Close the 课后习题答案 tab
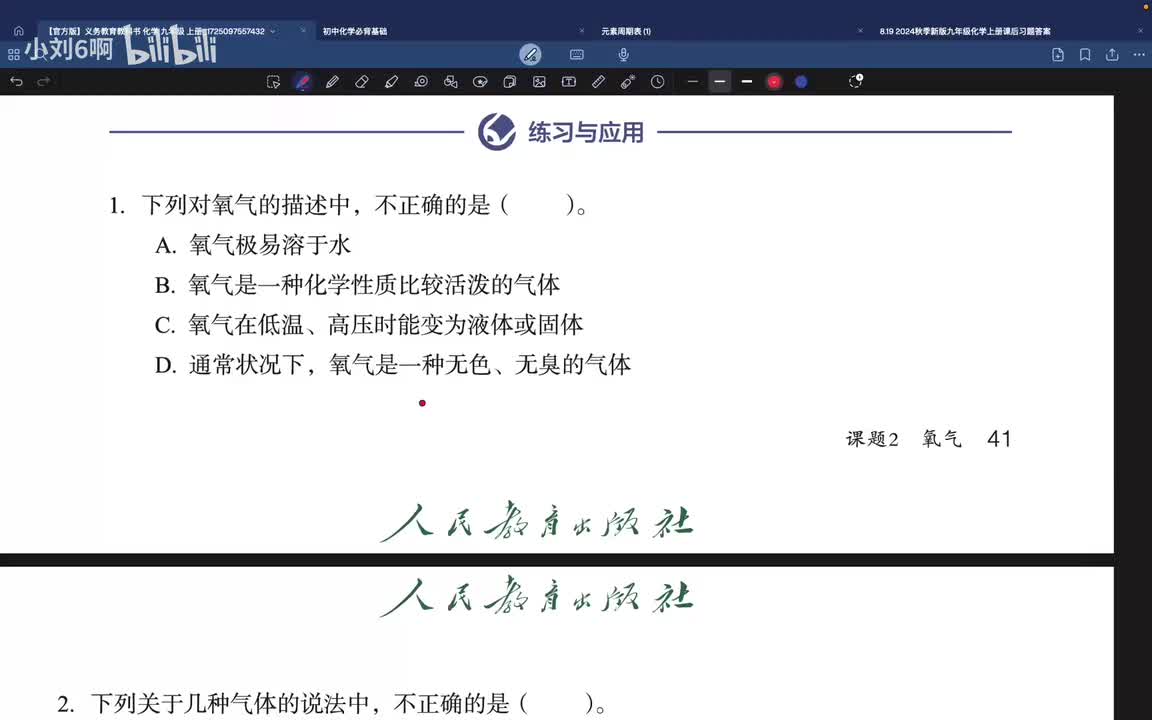 click(x=1141, y=31)
